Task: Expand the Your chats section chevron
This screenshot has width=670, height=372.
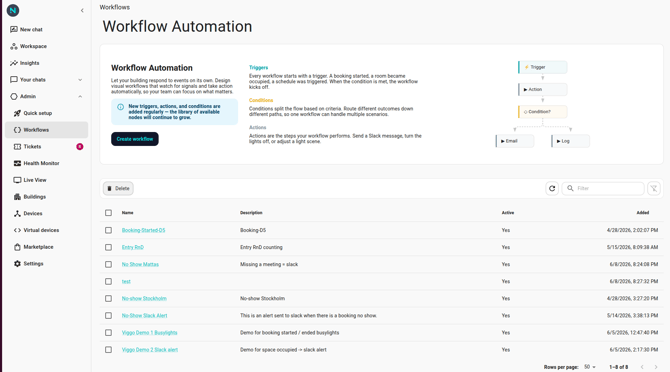Action: pos(80,80)
